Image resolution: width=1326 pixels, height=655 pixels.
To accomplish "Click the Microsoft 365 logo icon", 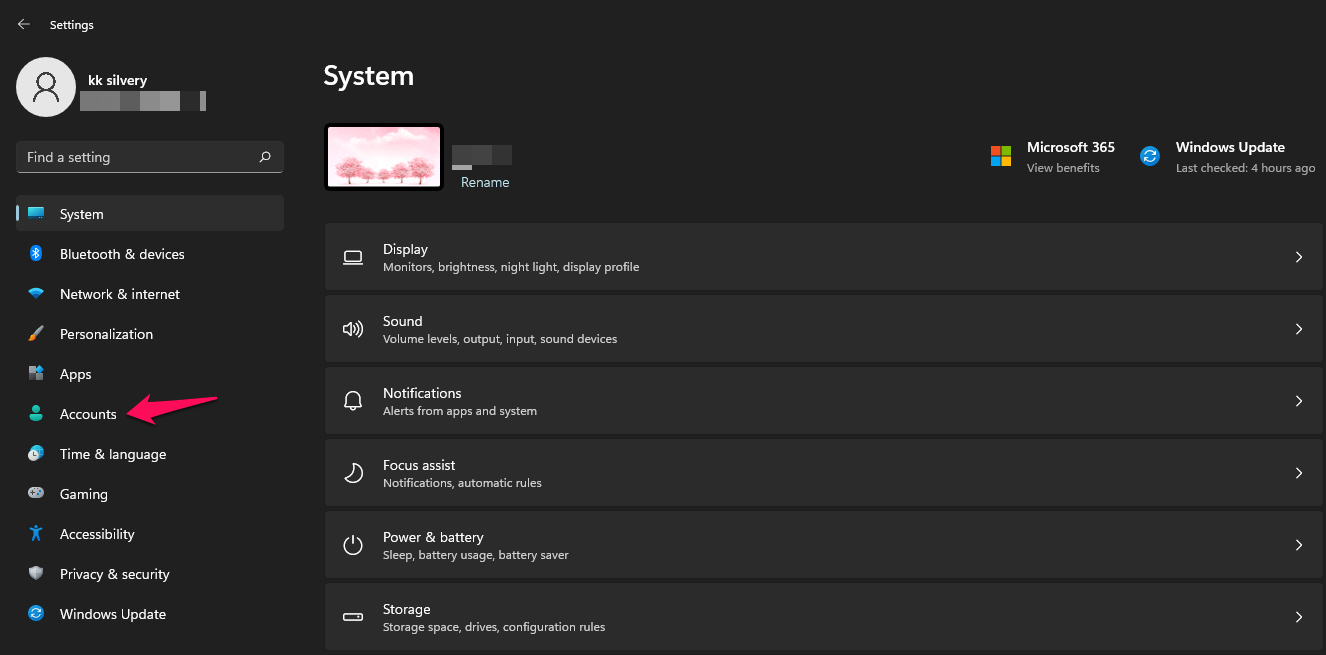I will (1001, 156).
